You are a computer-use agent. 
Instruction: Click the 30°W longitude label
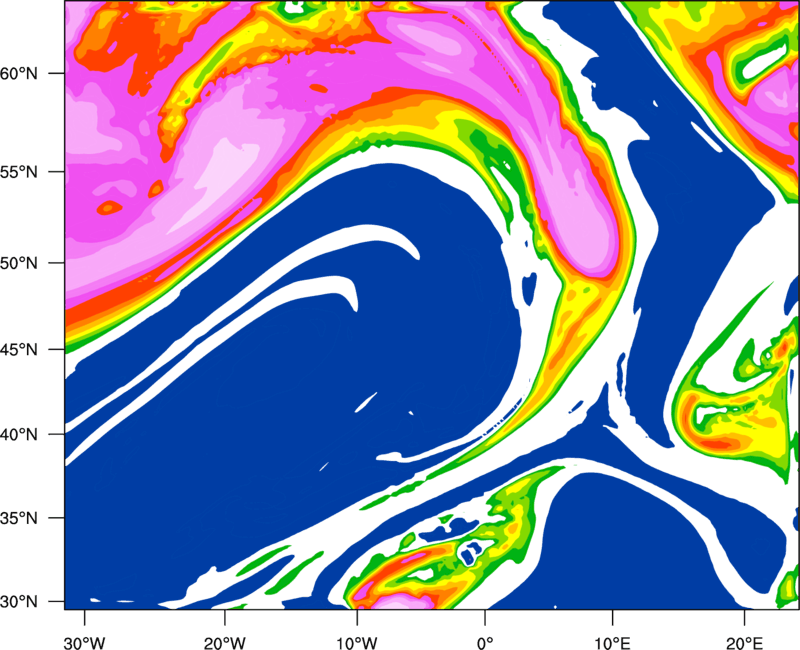[x=84, y=643]
